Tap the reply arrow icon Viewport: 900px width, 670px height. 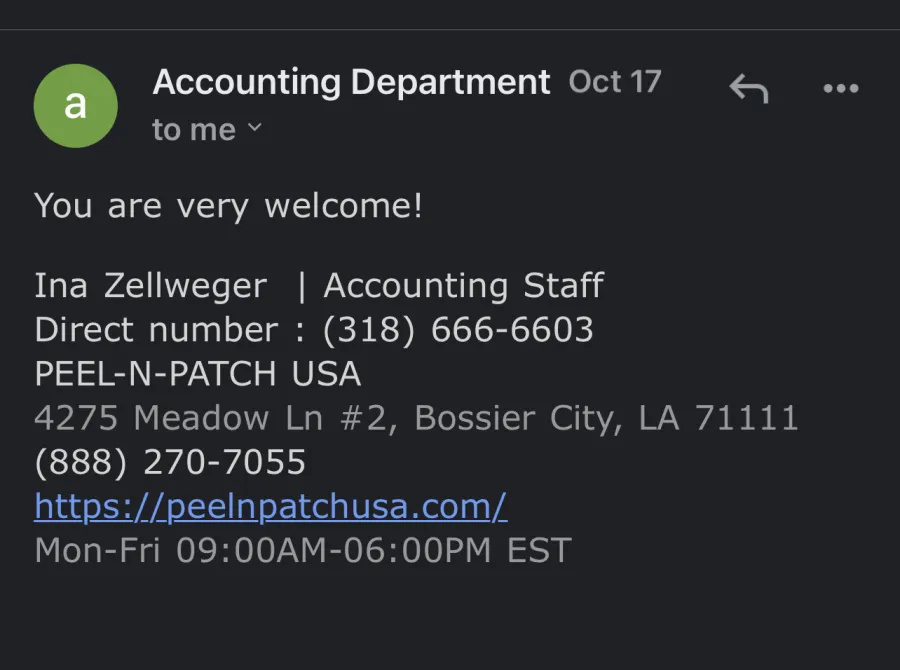[748, 88]
